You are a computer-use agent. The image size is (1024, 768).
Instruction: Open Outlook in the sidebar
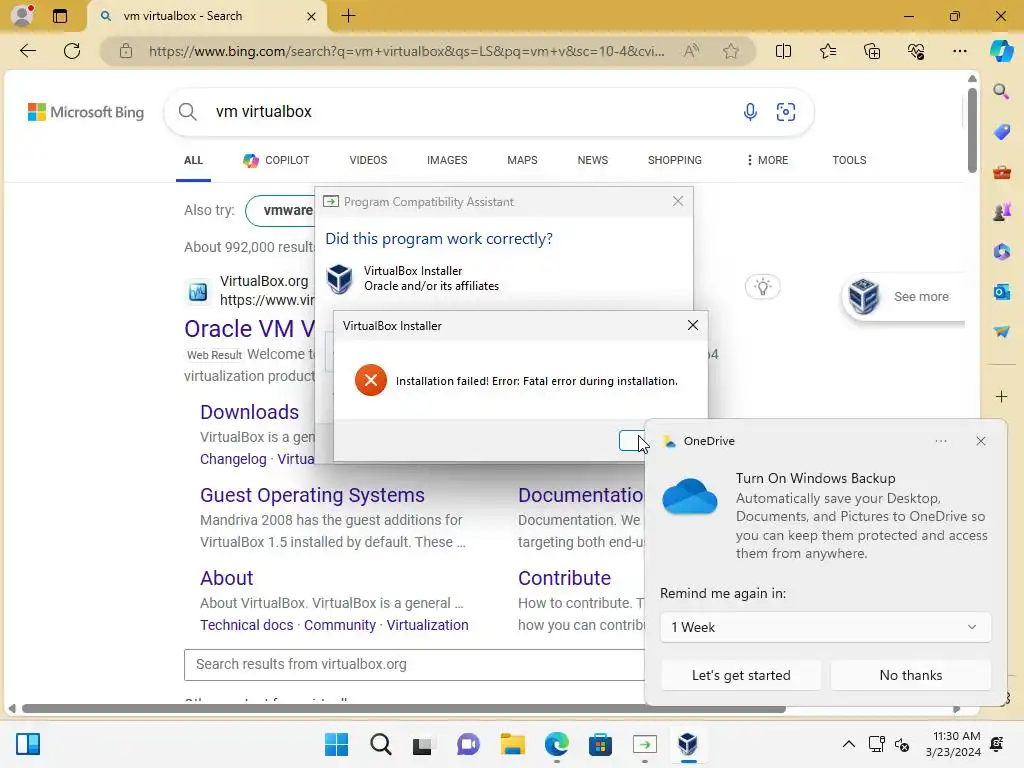pyautogui.click(x=1001, y=292)
